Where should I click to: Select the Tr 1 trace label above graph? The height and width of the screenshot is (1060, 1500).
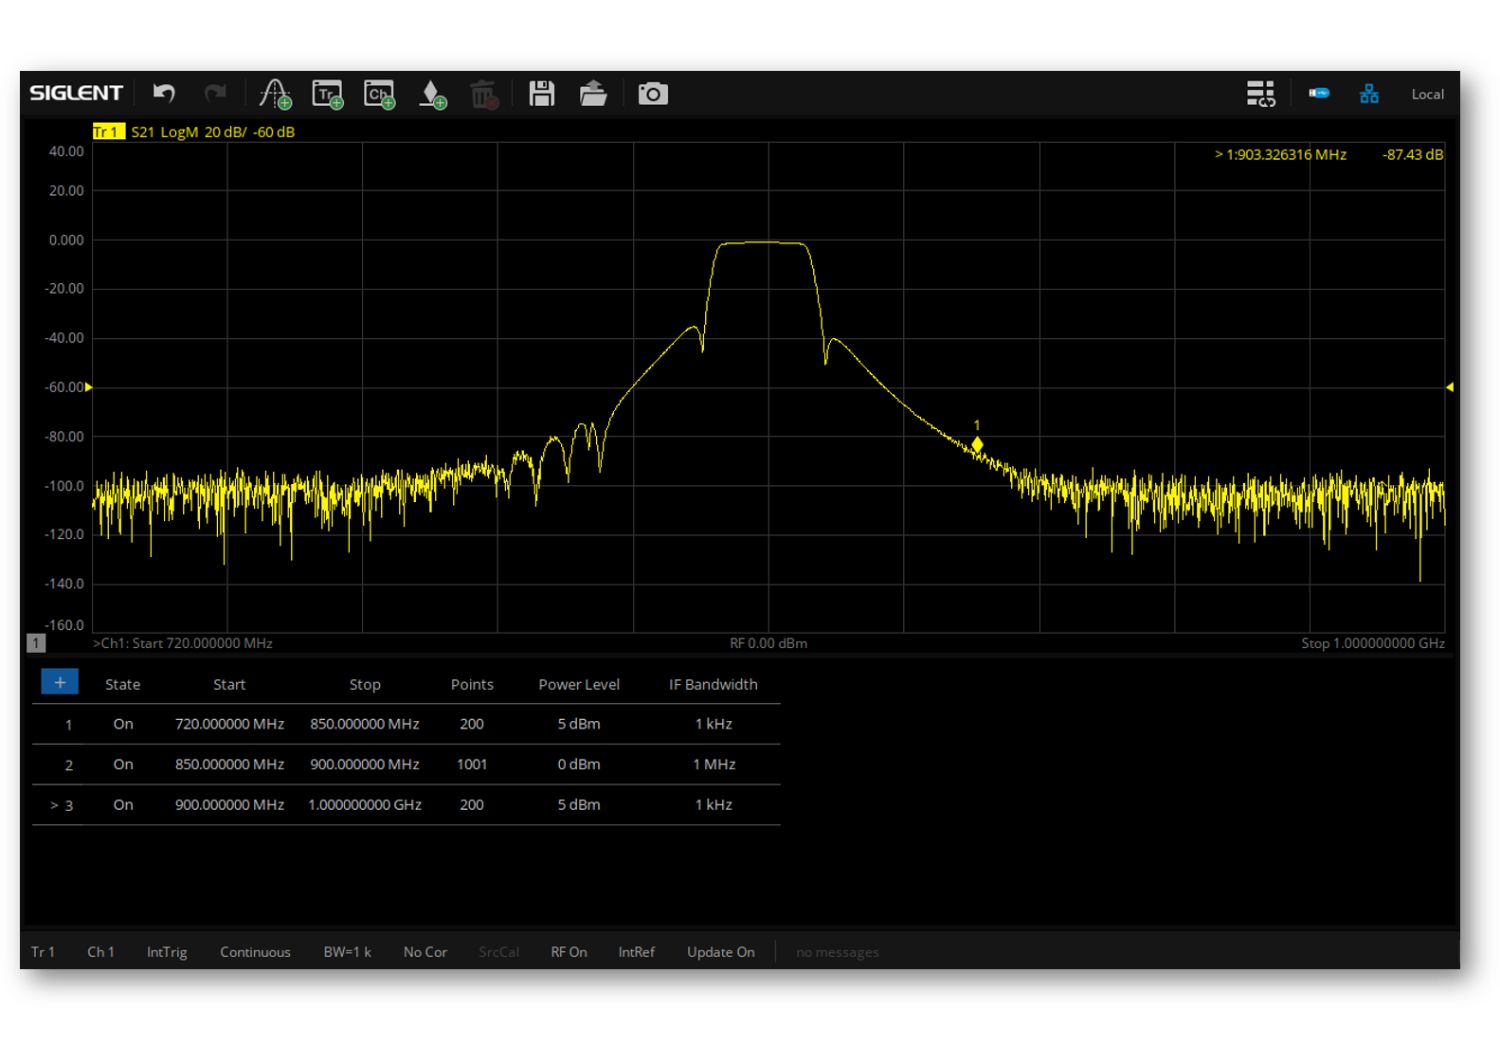pos(107,132)
